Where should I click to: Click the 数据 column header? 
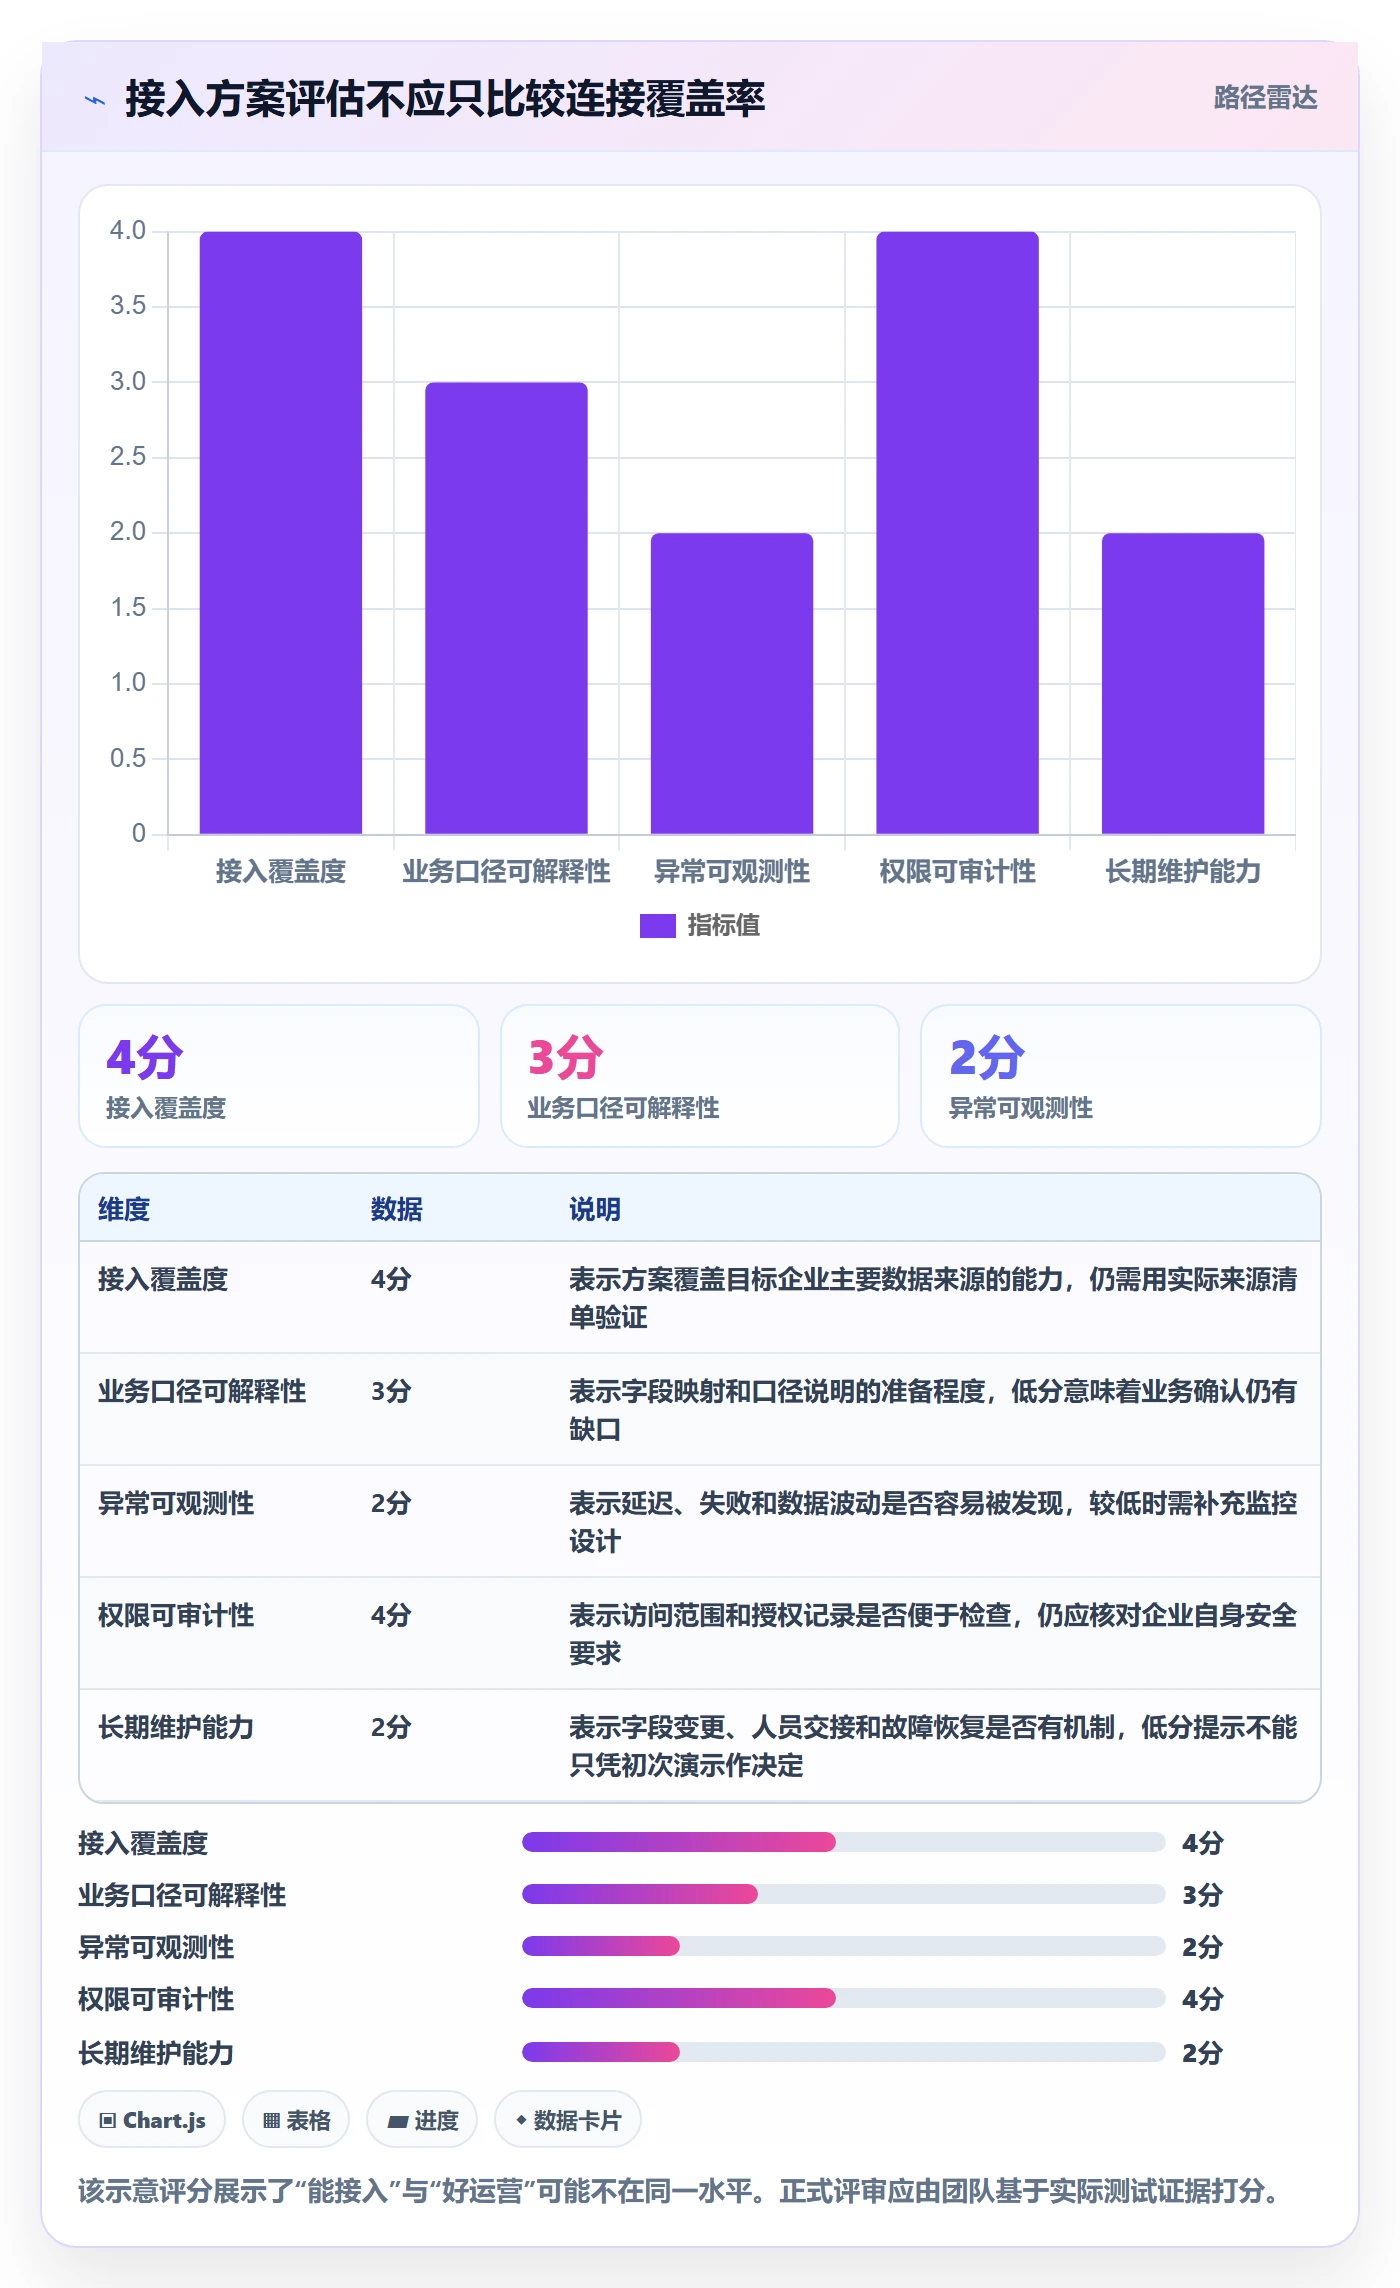397,1210
